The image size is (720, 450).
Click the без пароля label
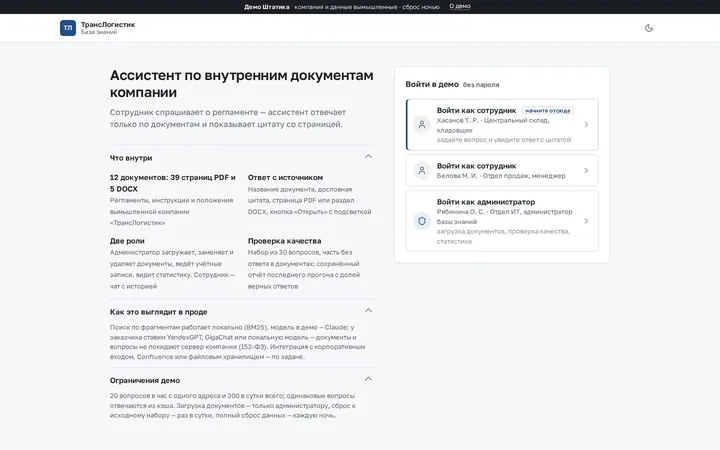[481, 85]
